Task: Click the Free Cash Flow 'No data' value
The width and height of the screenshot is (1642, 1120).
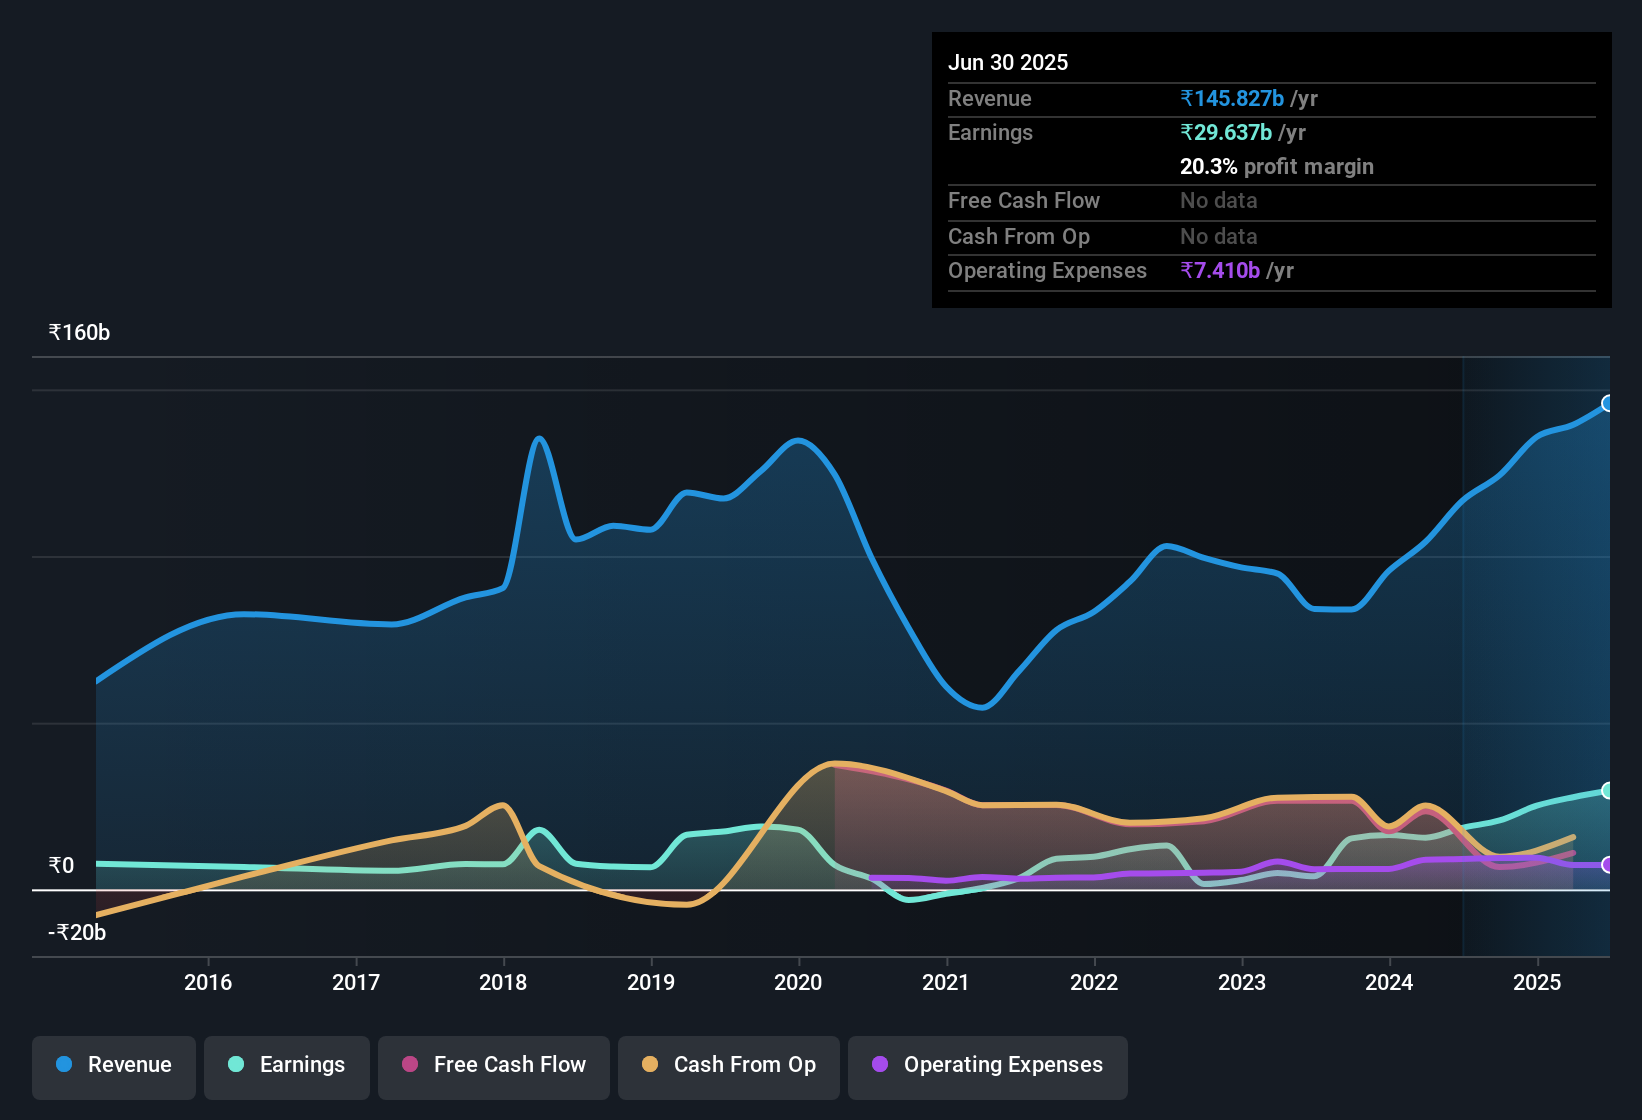Action: pos(1219,200)
